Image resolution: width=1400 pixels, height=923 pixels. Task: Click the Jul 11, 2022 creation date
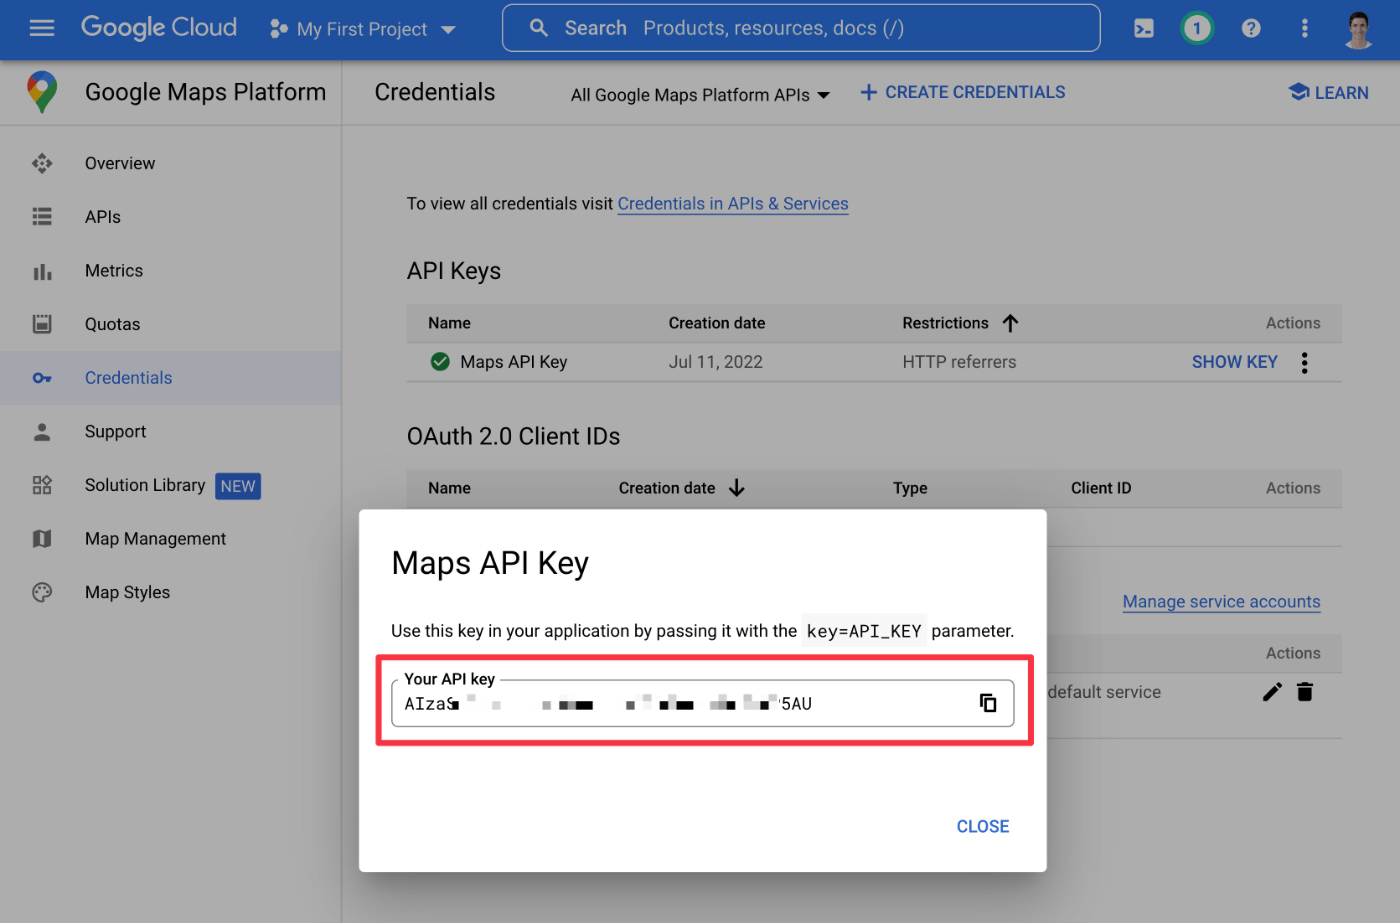[x=715, y=362]
